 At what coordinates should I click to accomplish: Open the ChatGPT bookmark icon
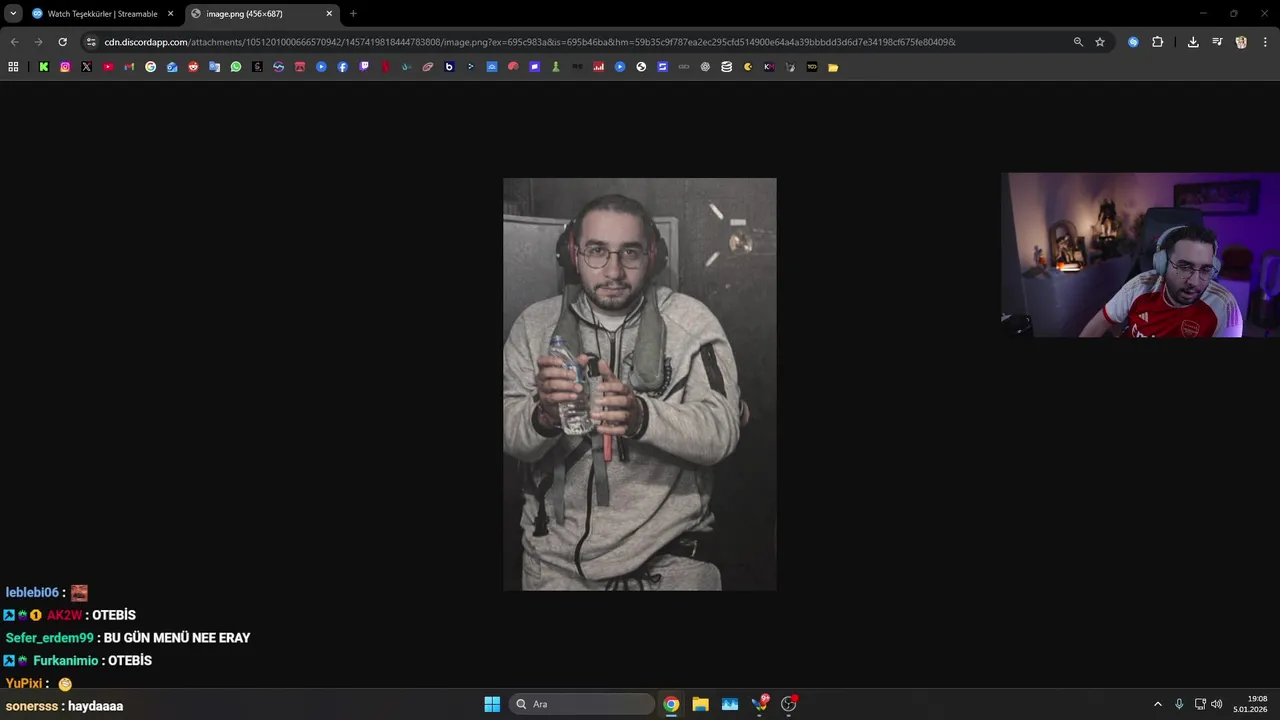pyautogui.click(x=705, y=67)
